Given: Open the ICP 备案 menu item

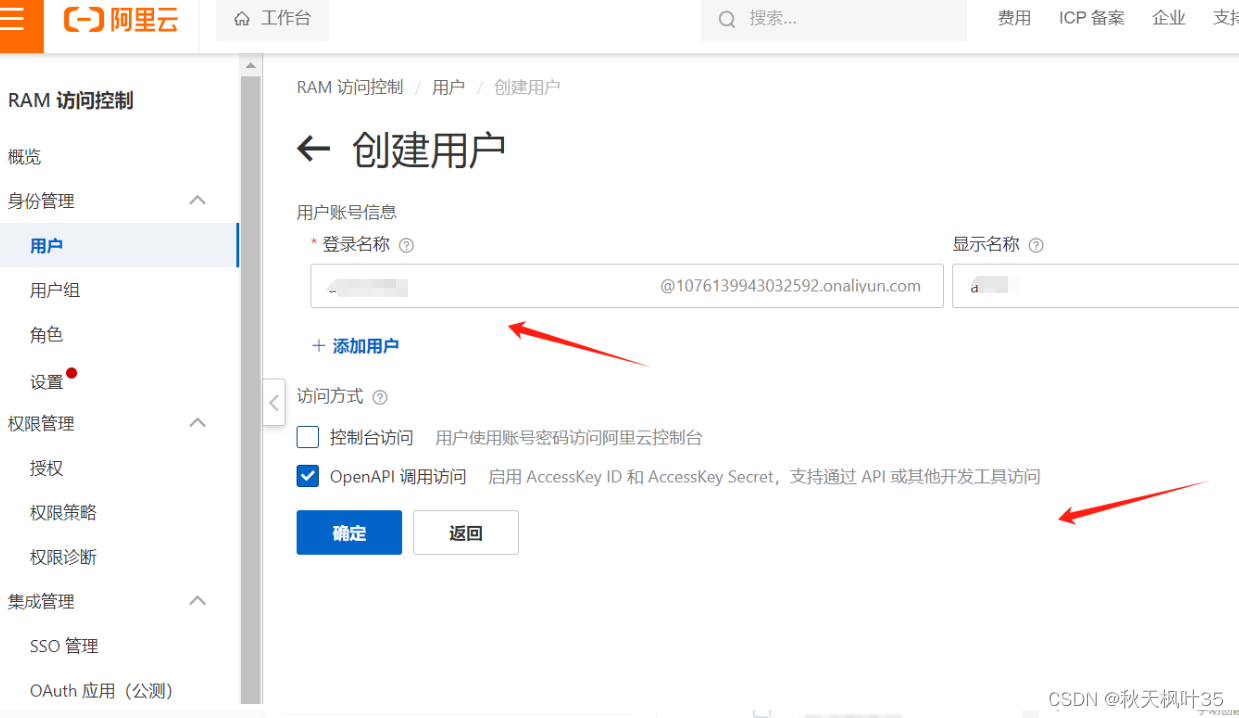Looking at the screenshot, I should click(x=1091, y=17).
